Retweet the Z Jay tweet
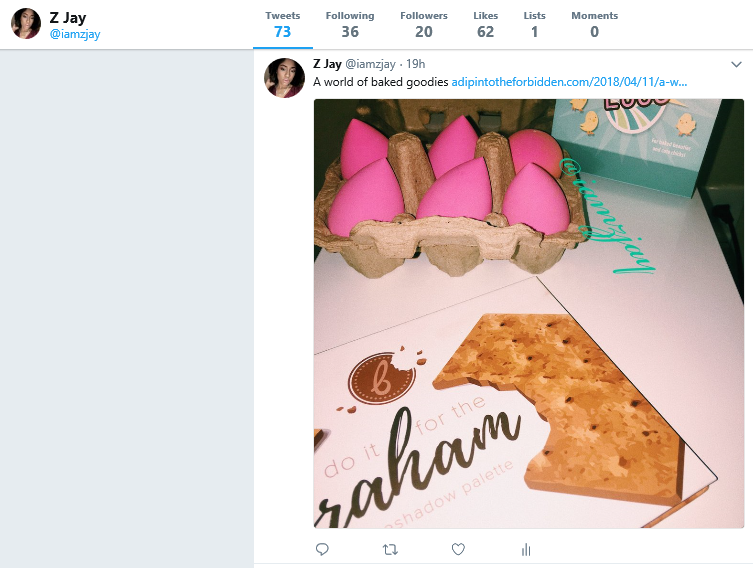The width and height of the screenshot is (753, 568). (390, 549)
